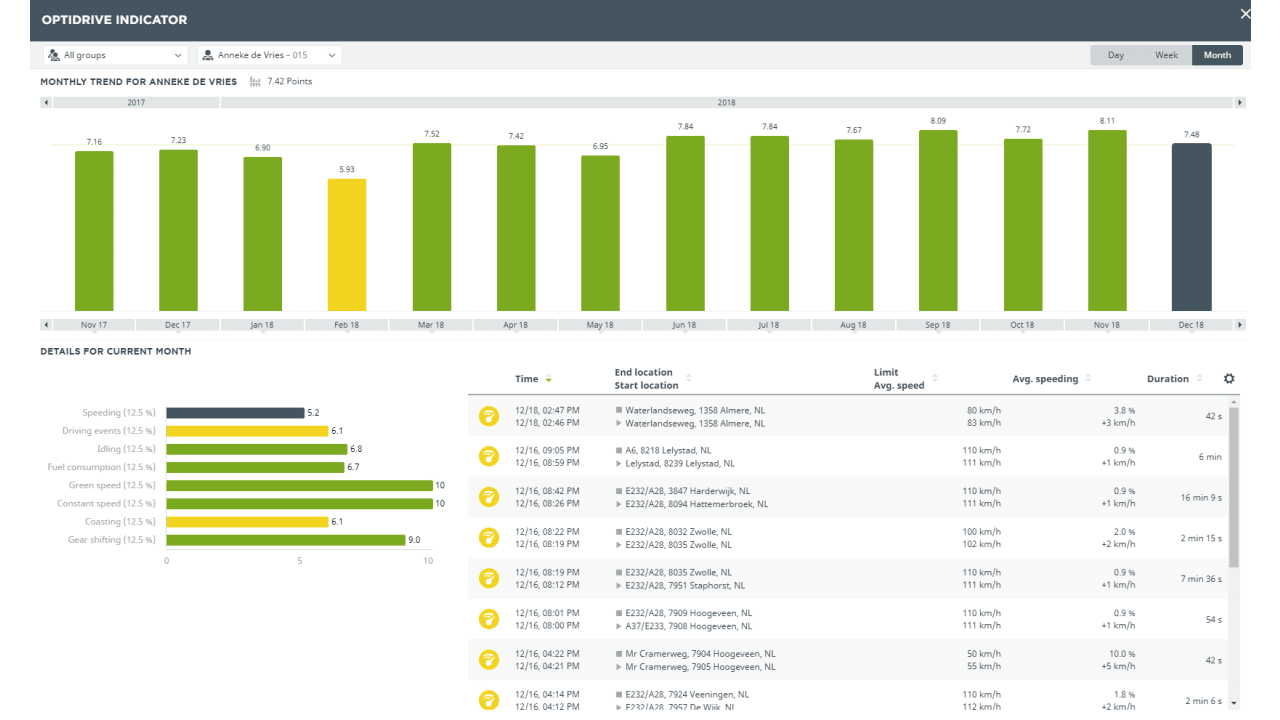Click the right arrow to navigate months forward
Screen dimensions: 1280x720
click(x=1240, y=324)
